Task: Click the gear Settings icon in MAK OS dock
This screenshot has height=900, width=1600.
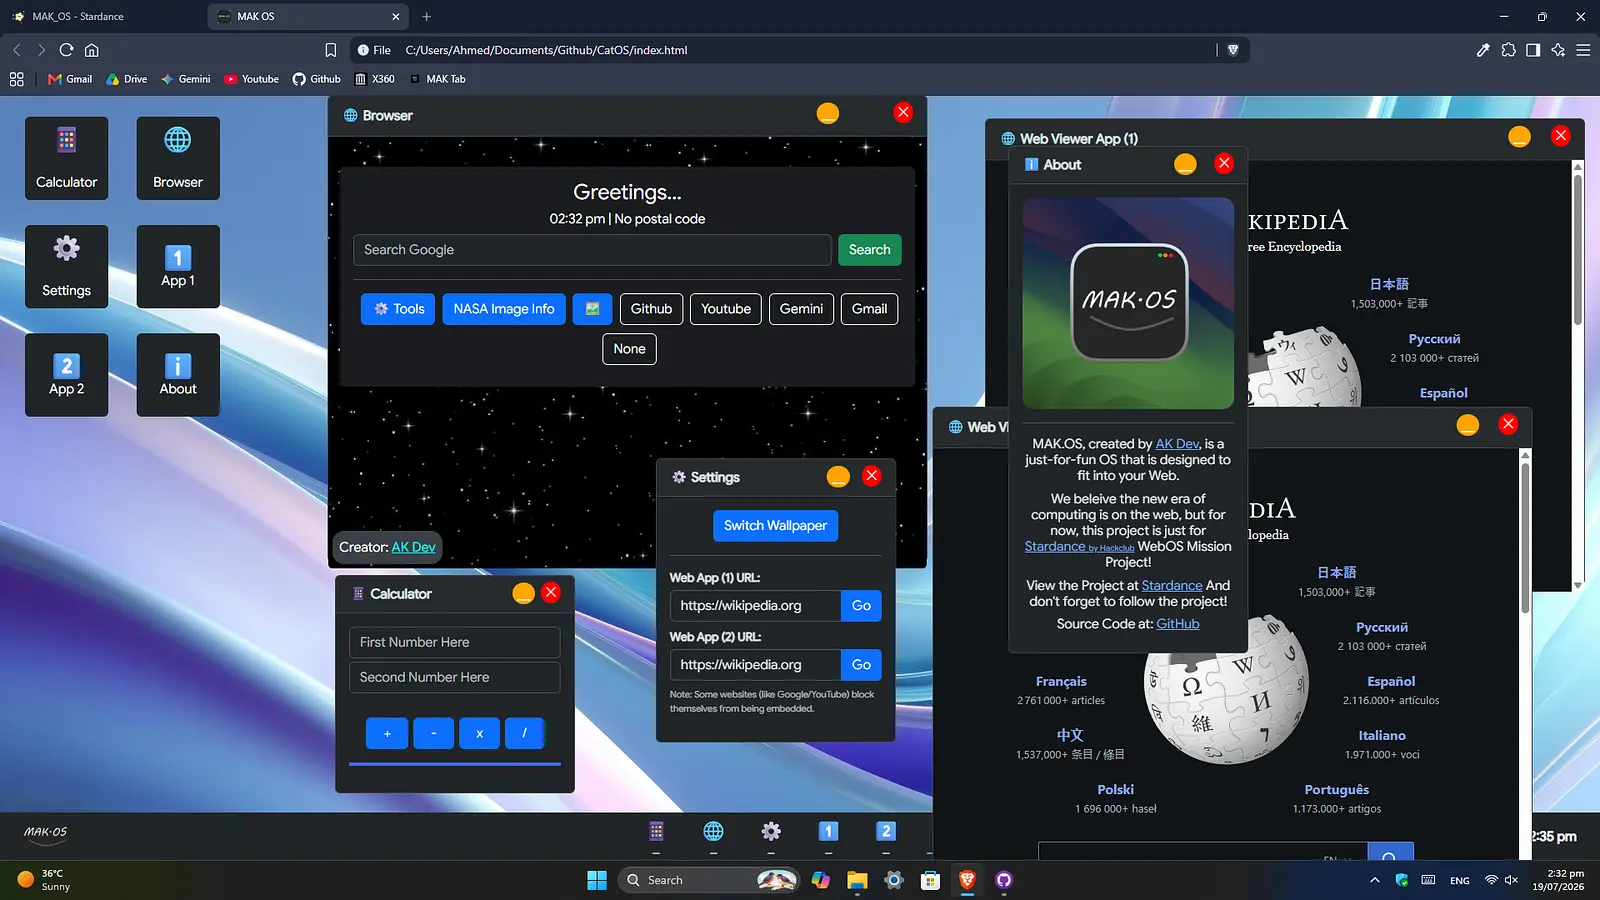Action: click(x=771, y=831)
